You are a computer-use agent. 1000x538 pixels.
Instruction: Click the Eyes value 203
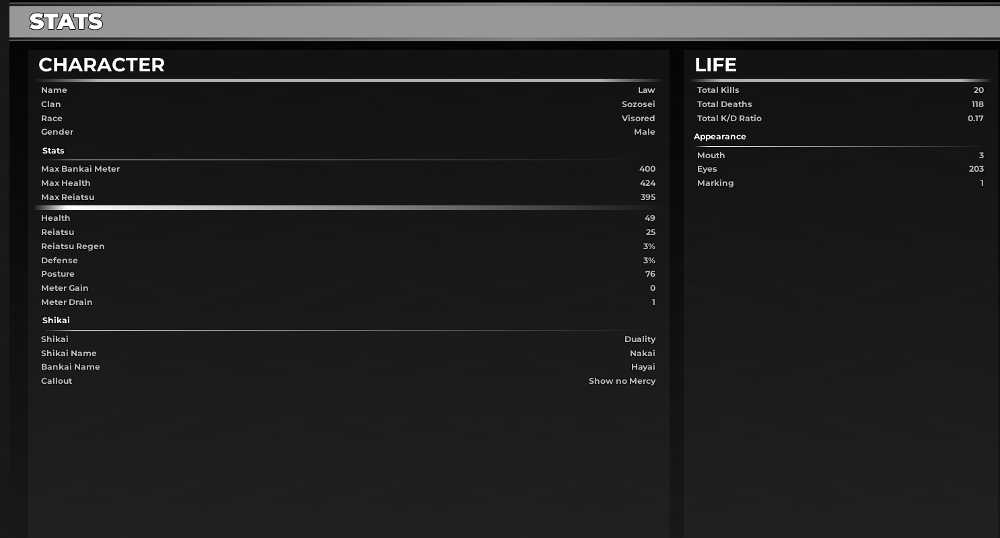click(976, 169)
